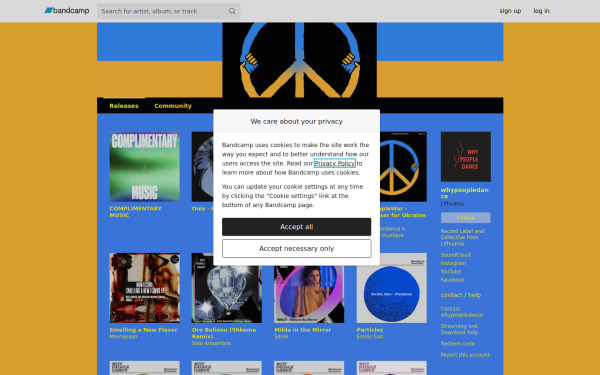Open the Particles title link

click(370, 330)
